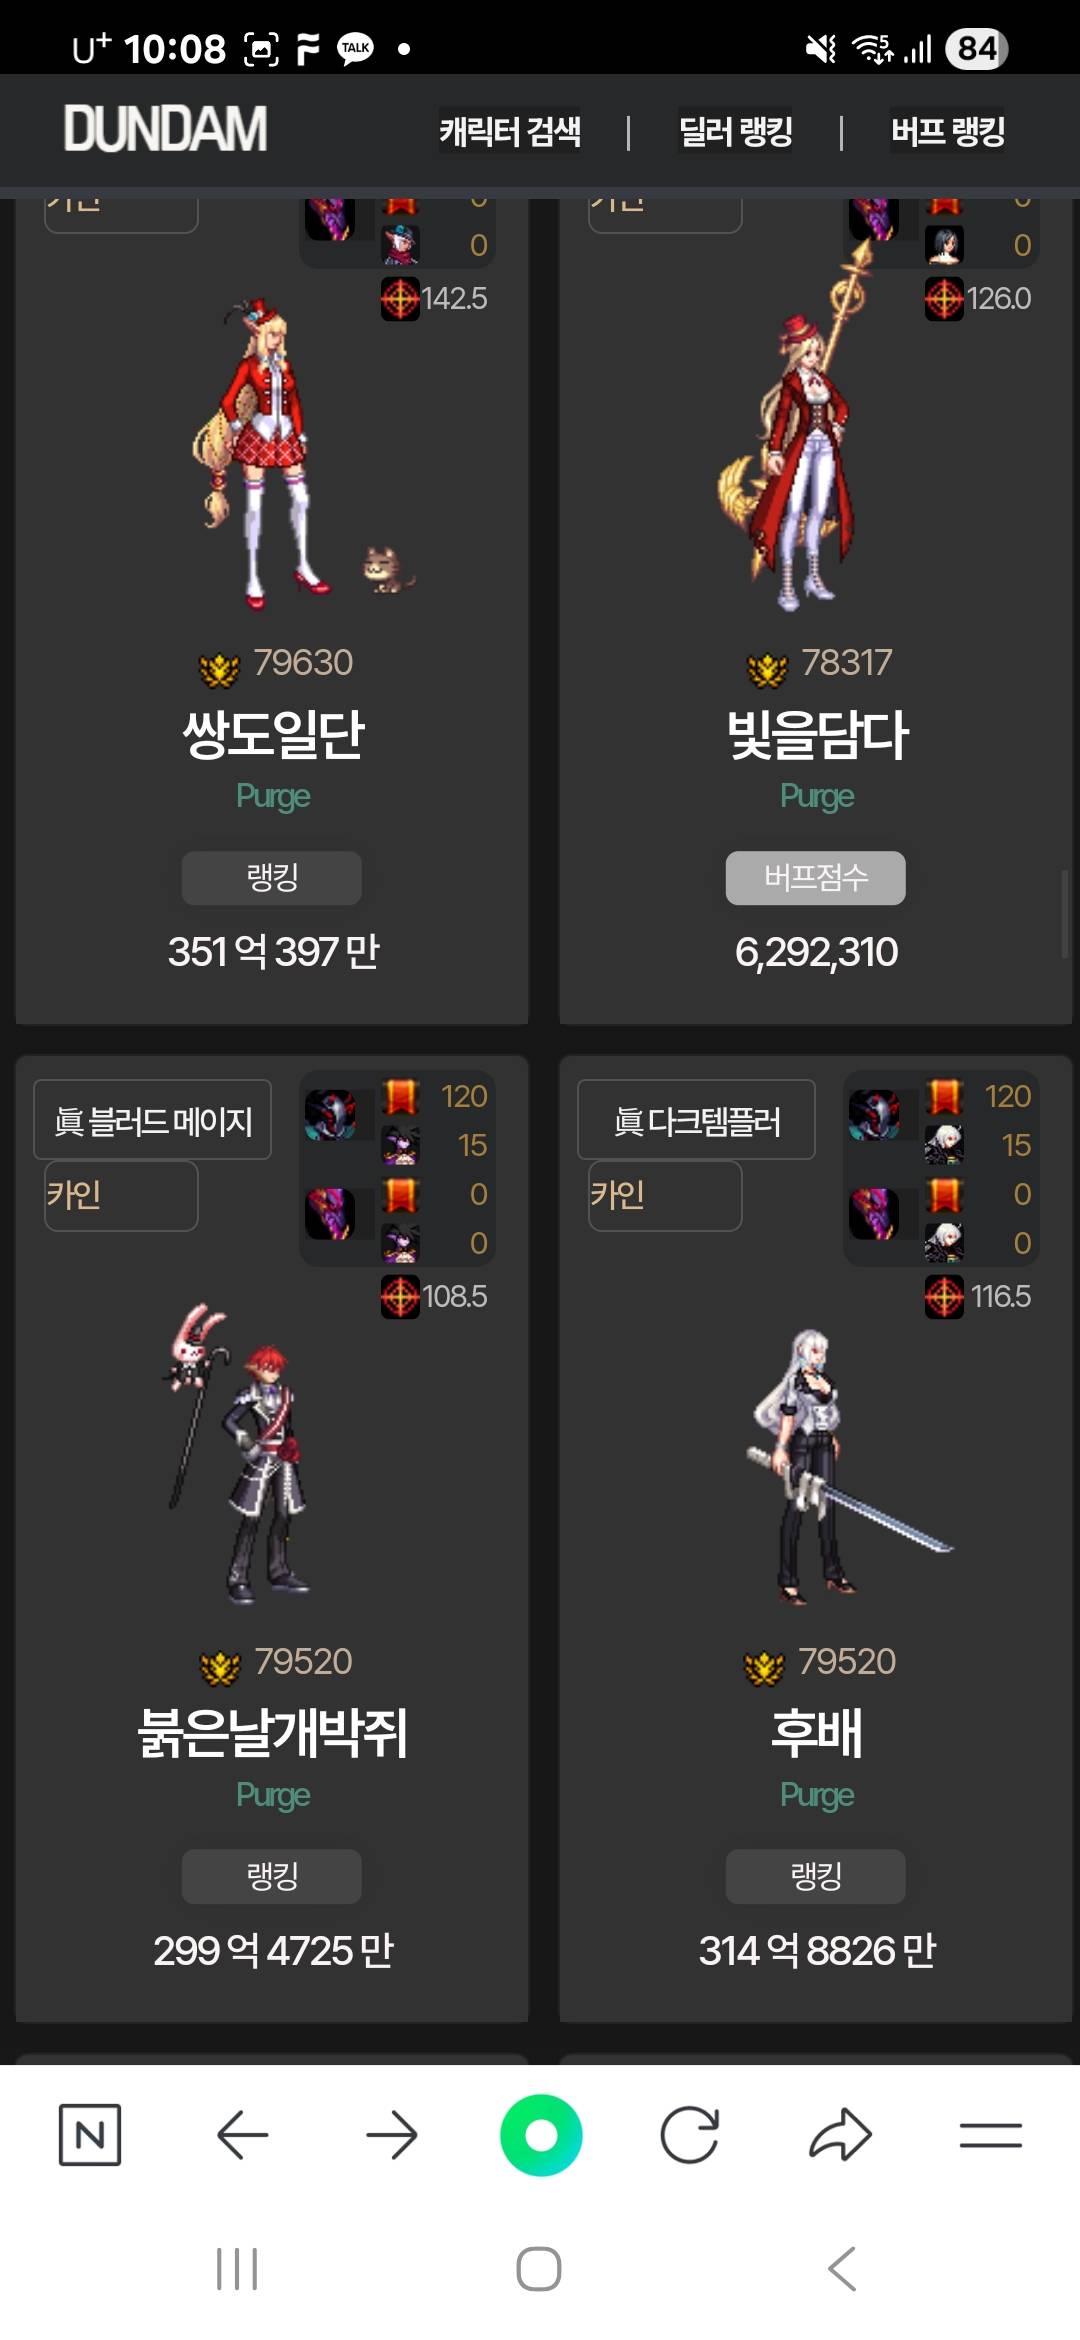Click the crosshair icon next to 142.5
The height and width of the screenshot is (2340, 1080).
click(x=400, y=299)
